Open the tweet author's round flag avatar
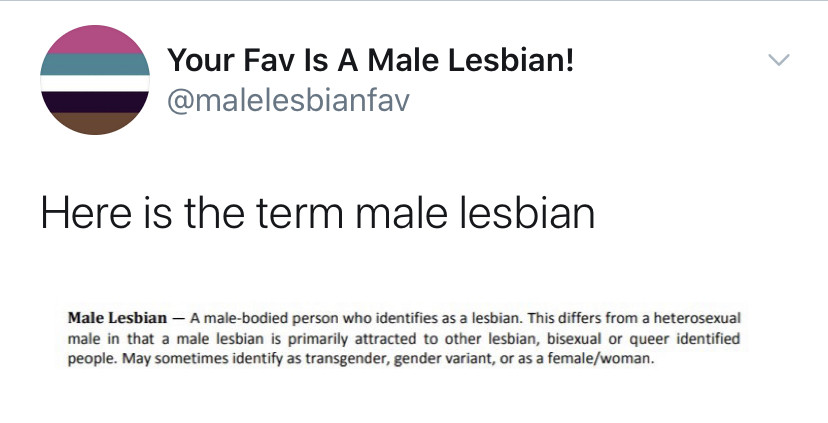Image resolution: width=828 pixels, height=423 pixels. pos(95,80)
